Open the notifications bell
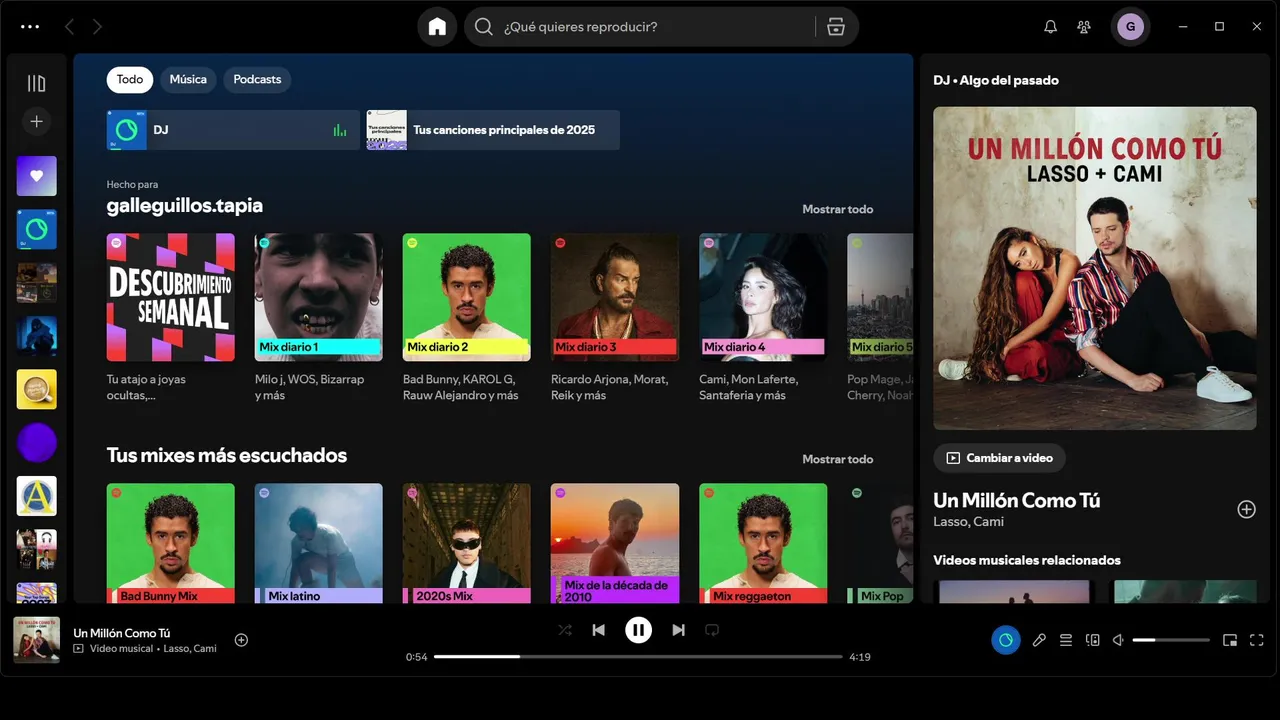This screenshot has height=720, width=1280. click(x=1050, y=27)
